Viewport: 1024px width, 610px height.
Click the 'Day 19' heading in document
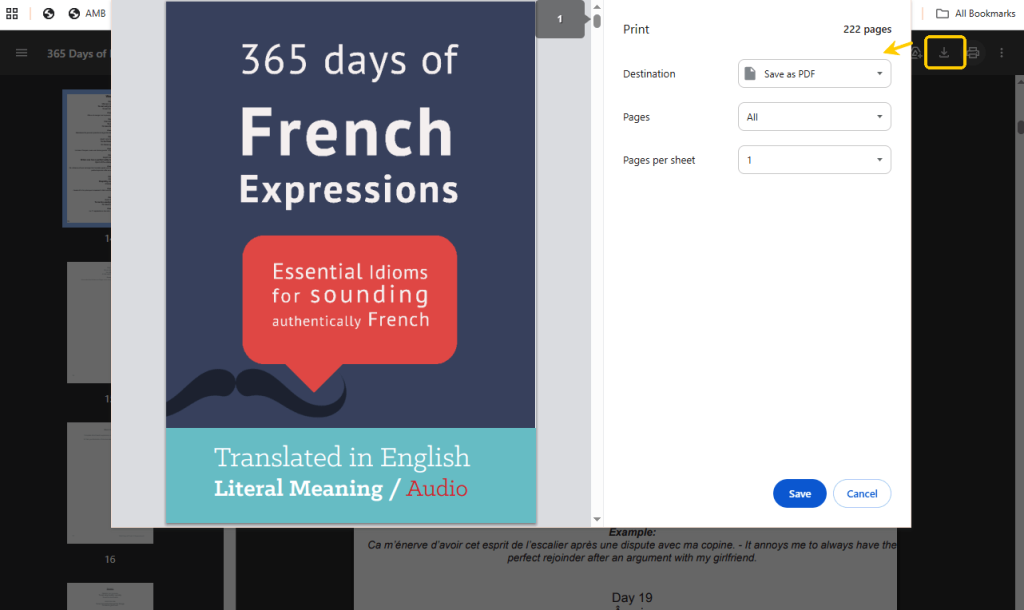tap(632, 598)
